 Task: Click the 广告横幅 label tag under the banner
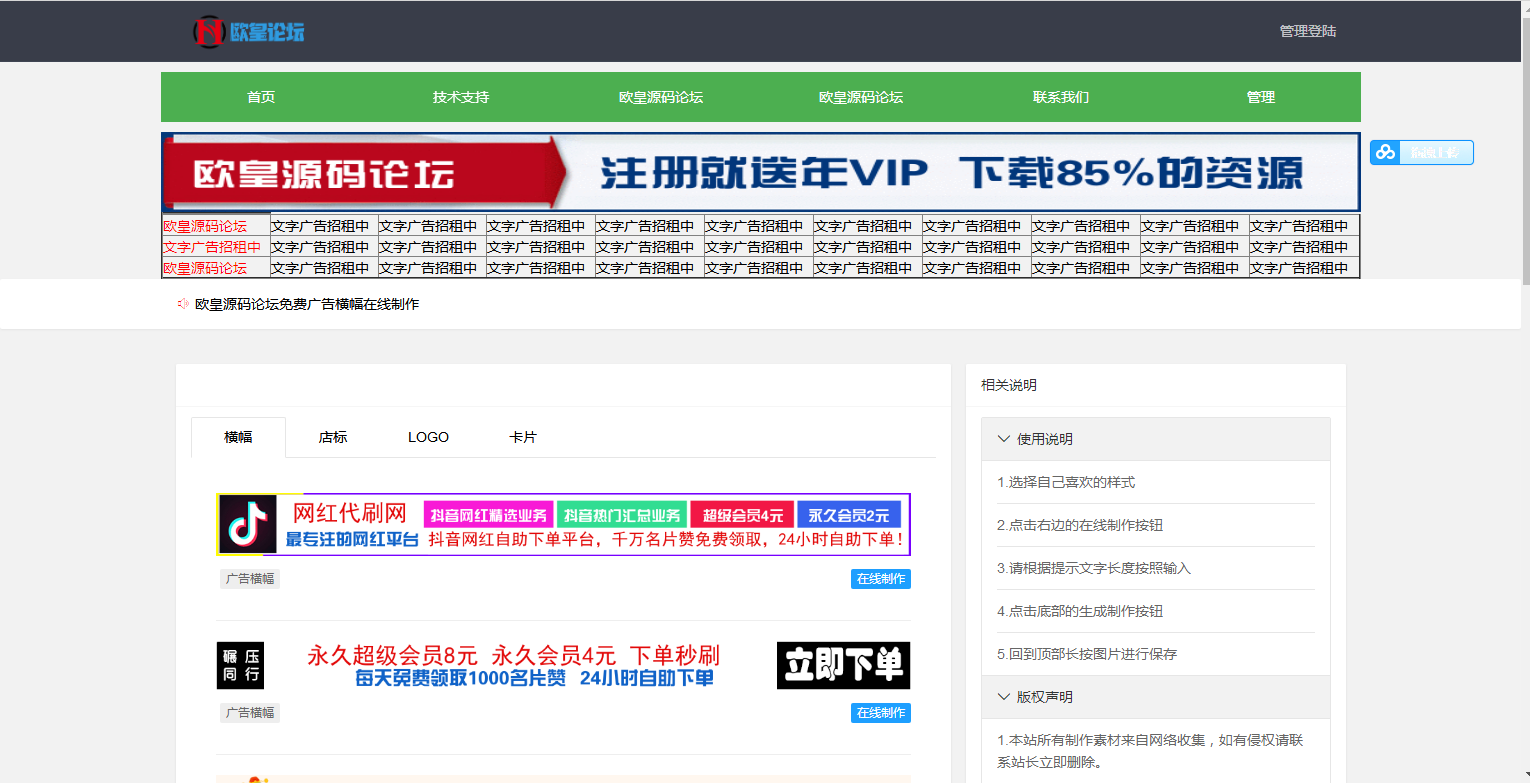[x=249, y=578]
